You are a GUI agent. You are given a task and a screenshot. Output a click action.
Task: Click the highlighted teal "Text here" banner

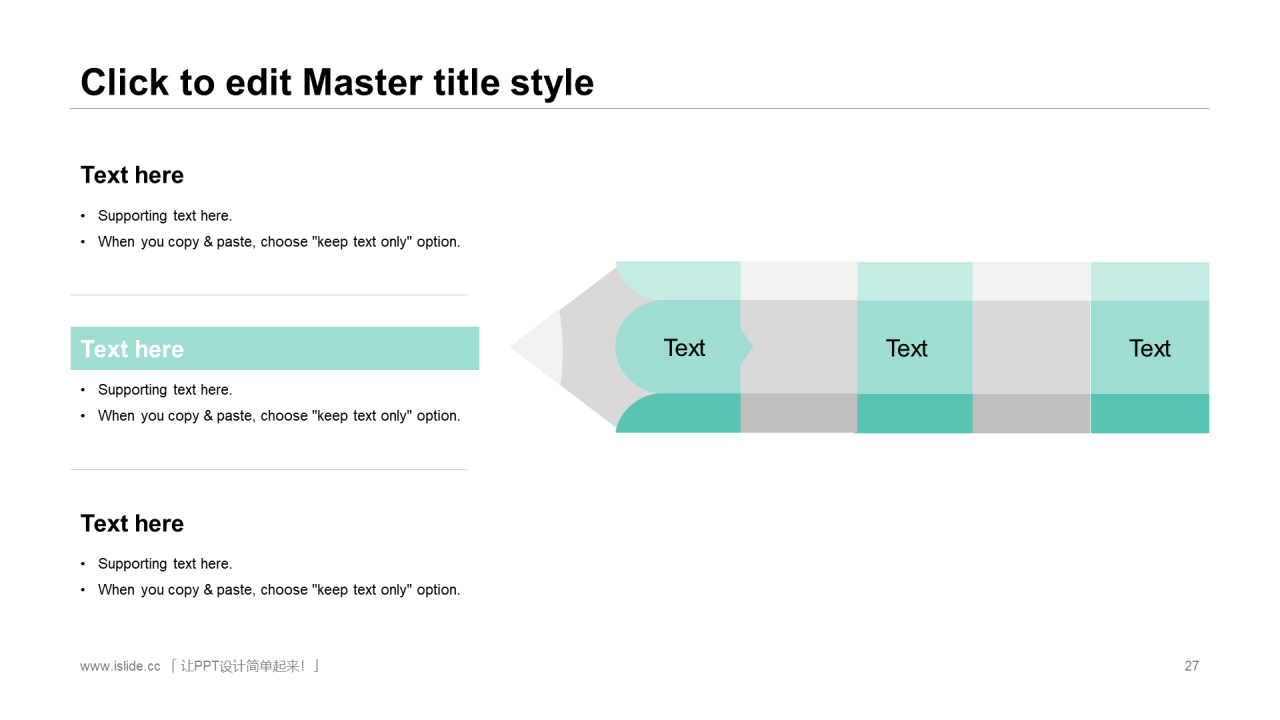pyautogui.click(x=275, y=348)
